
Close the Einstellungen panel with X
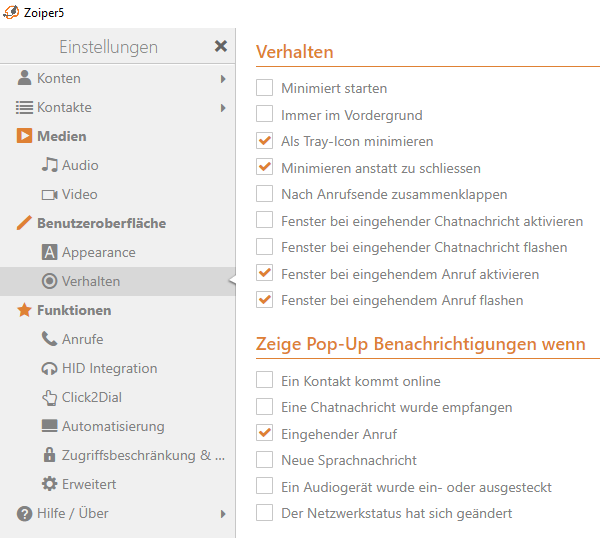pyautogui.click(x=221, y=46)
